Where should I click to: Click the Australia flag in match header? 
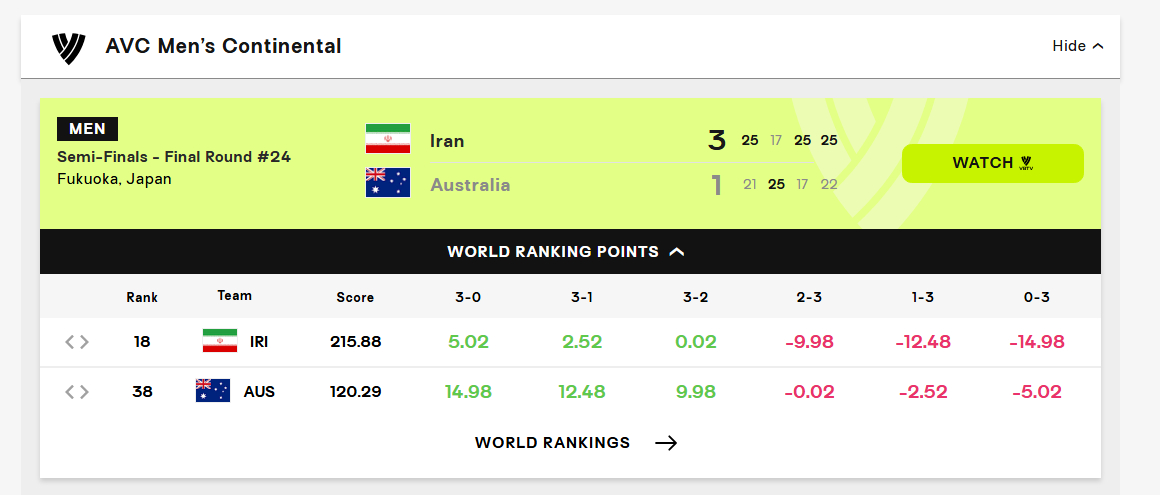pos(388,183)
